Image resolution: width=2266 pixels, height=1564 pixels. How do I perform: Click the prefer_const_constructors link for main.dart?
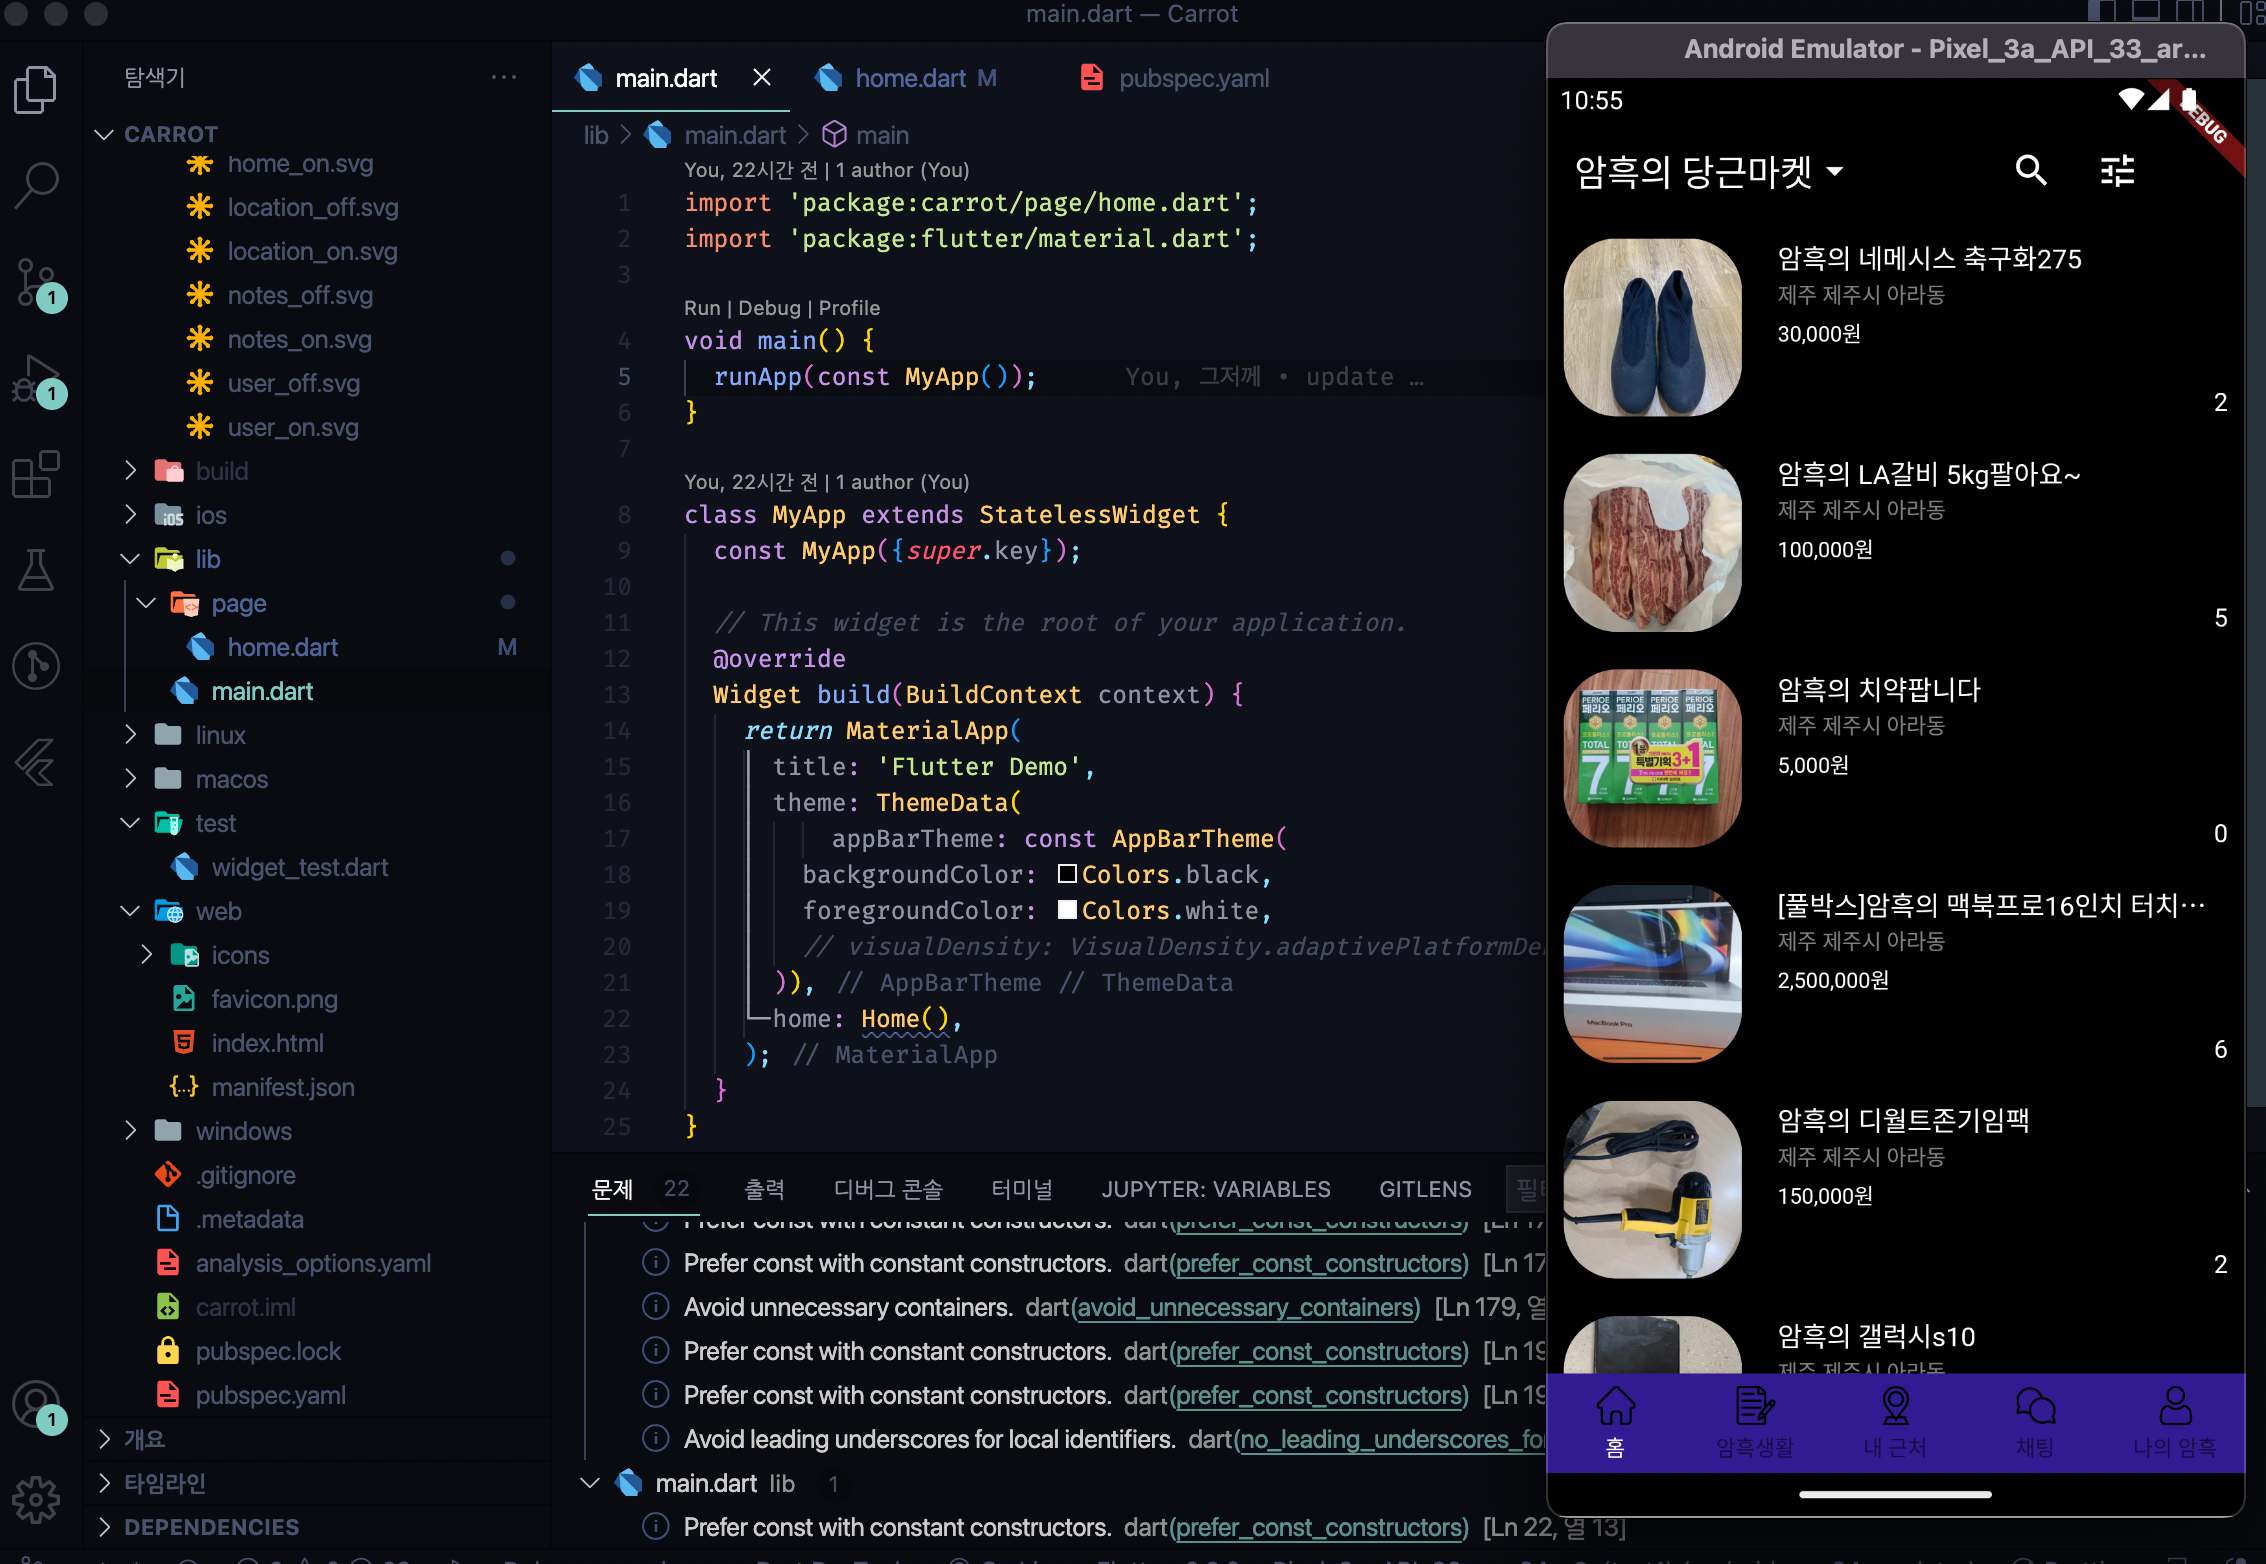(1321, 1527)
